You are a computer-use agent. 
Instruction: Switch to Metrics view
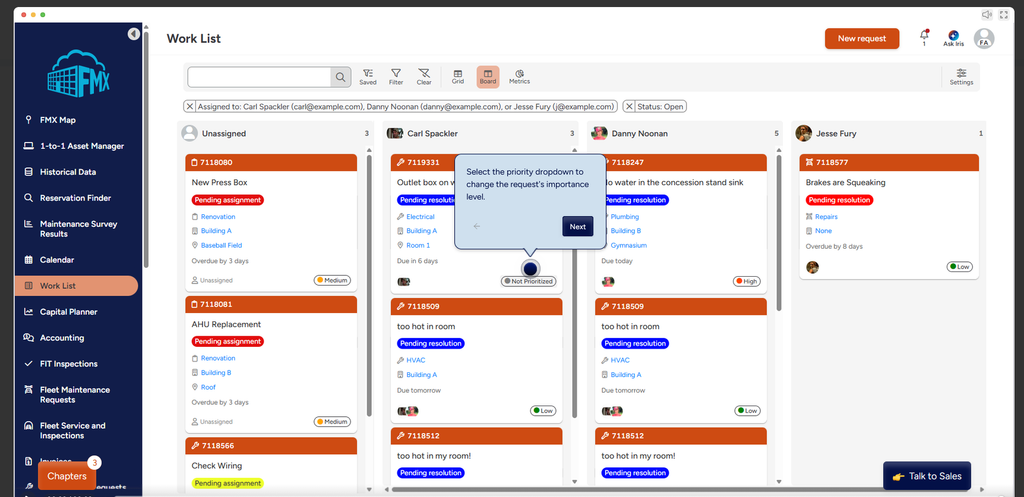[x=520, y=77]
